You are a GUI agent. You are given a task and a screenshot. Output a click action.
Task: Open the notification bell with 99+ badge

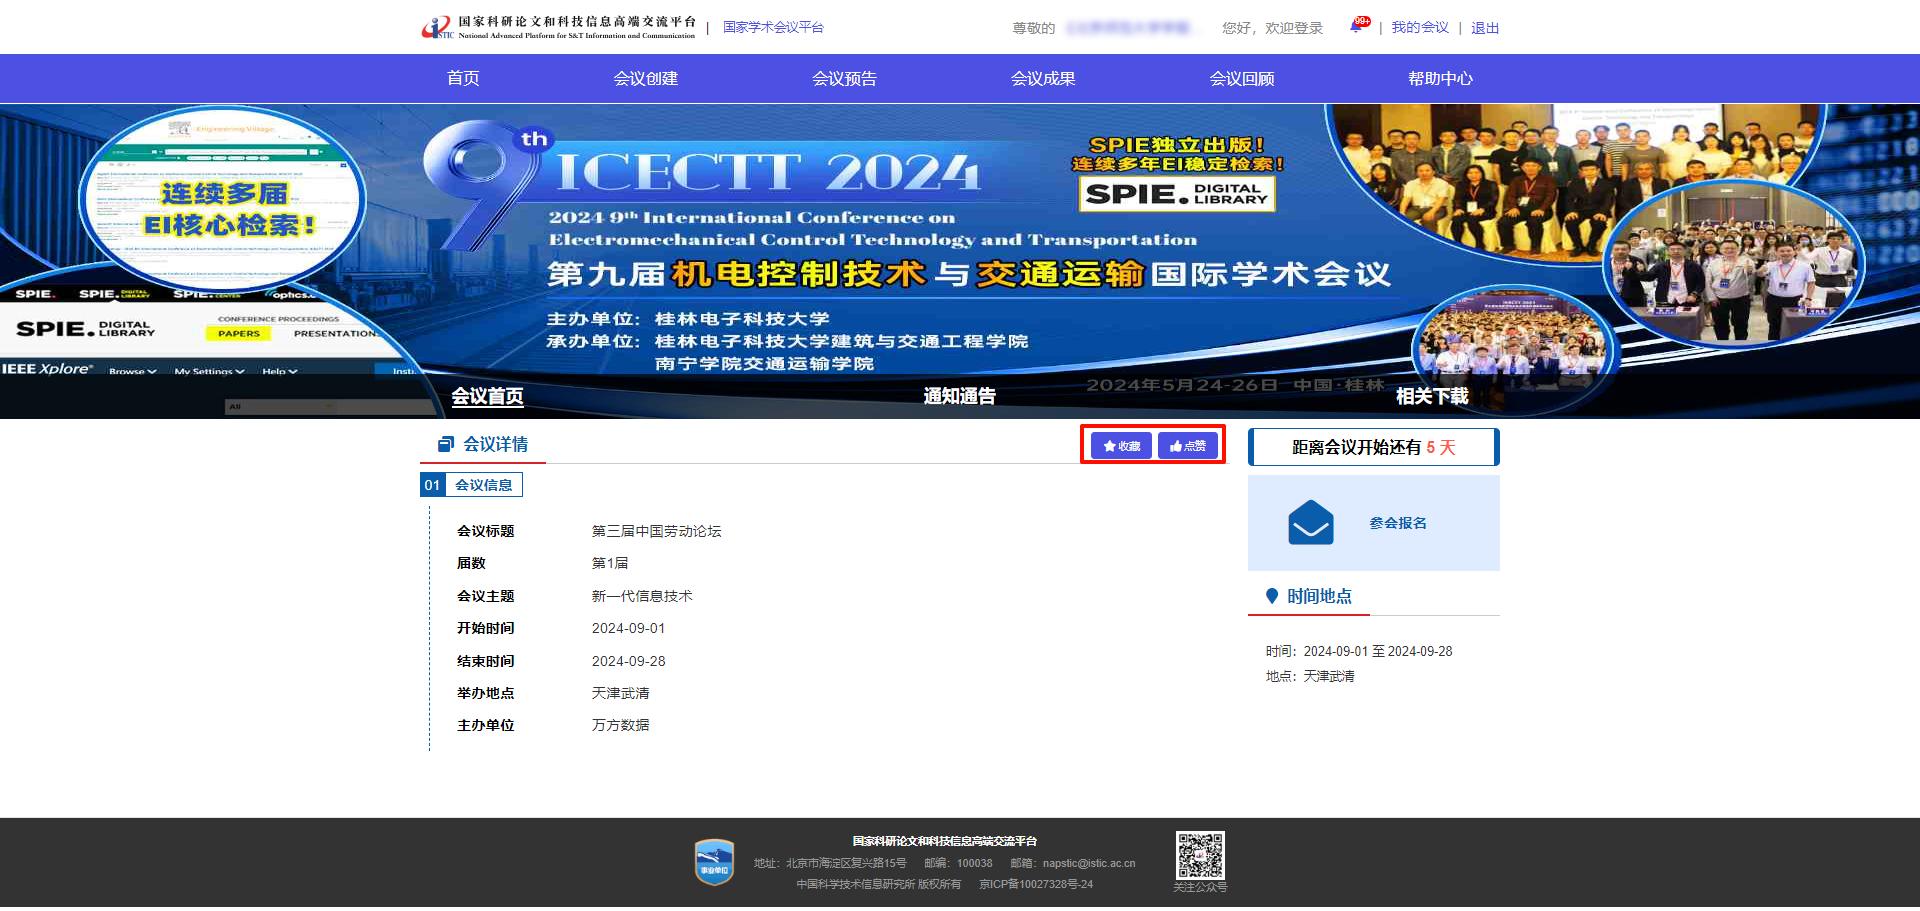coord(1357,27)
